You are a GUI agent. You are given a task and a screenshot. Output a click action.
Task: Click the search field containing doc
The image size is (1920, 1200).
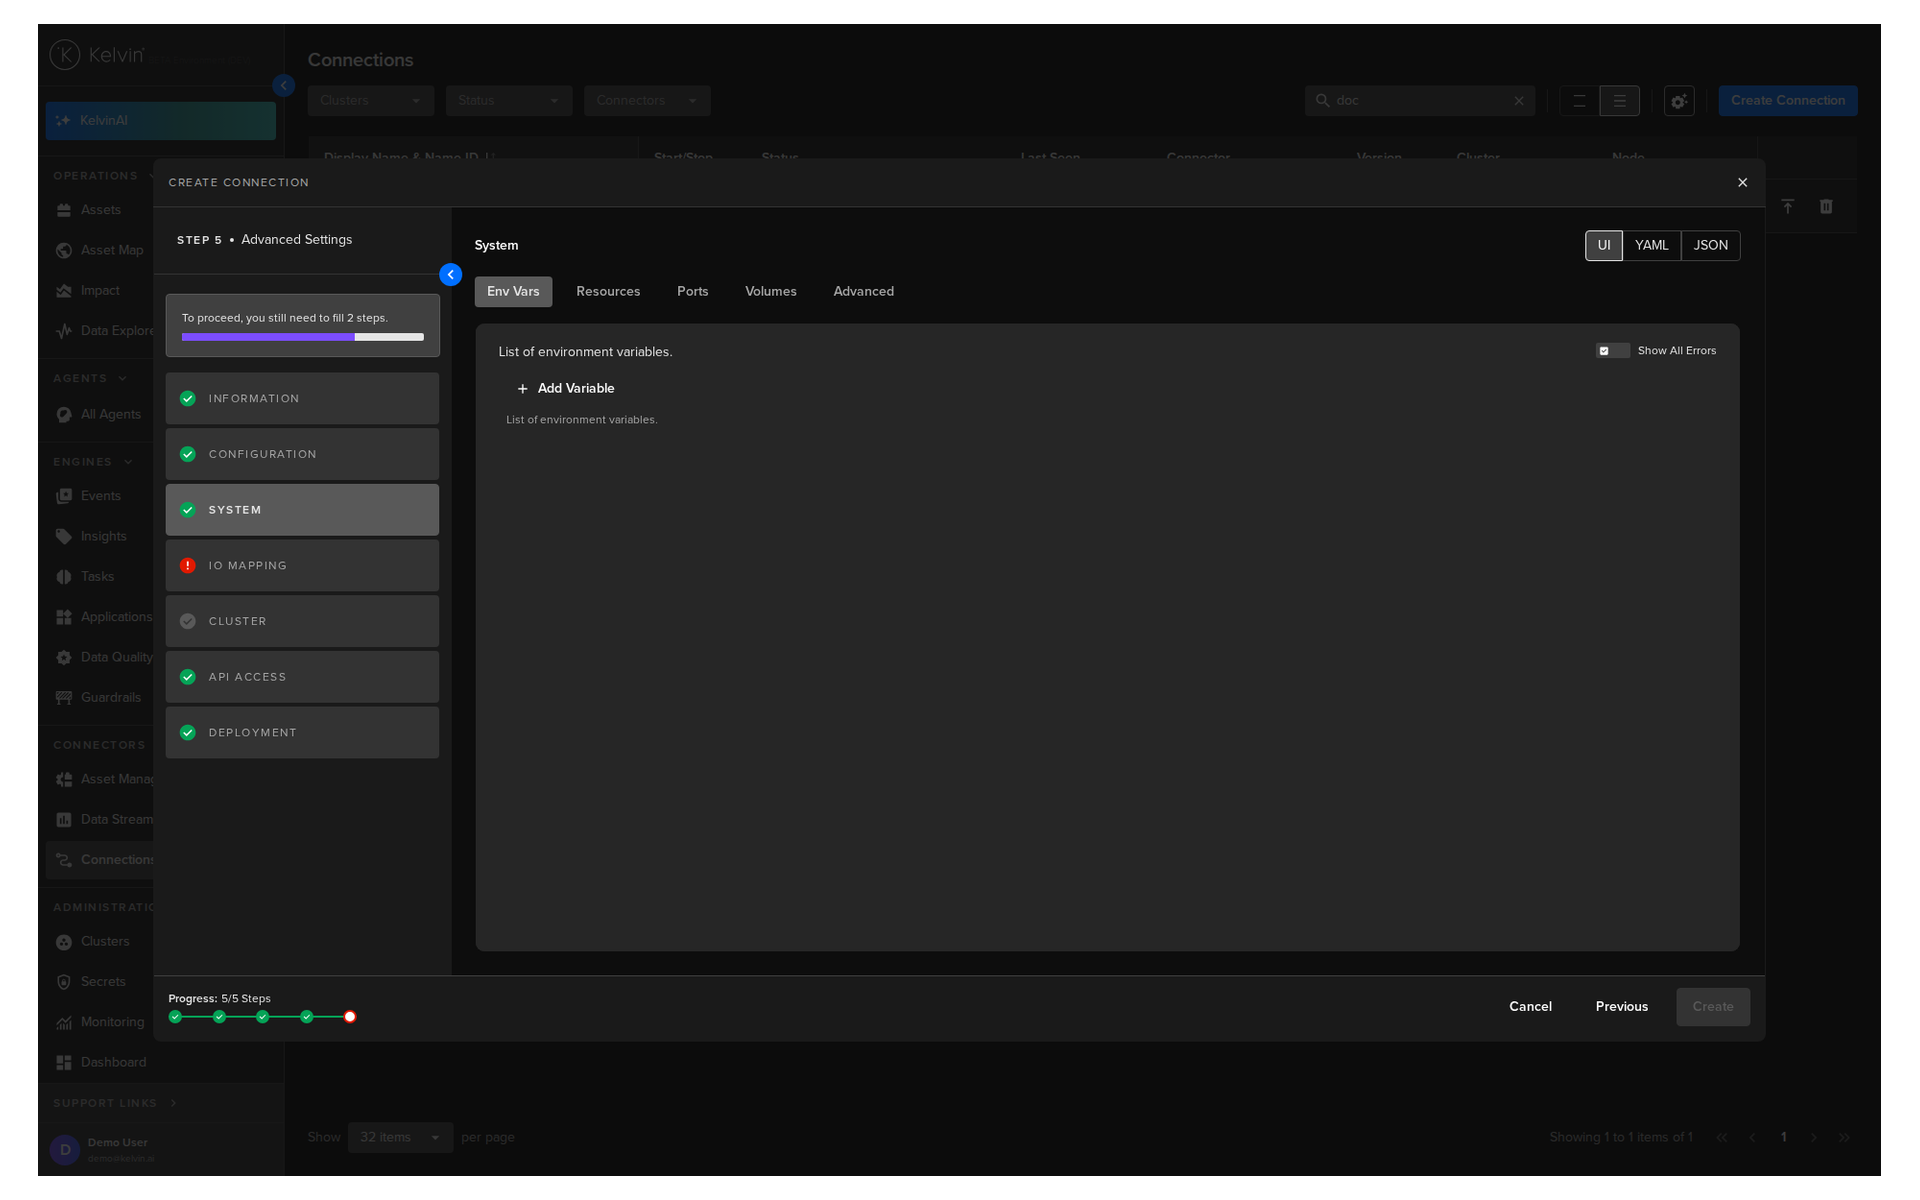pos(1419,101)
